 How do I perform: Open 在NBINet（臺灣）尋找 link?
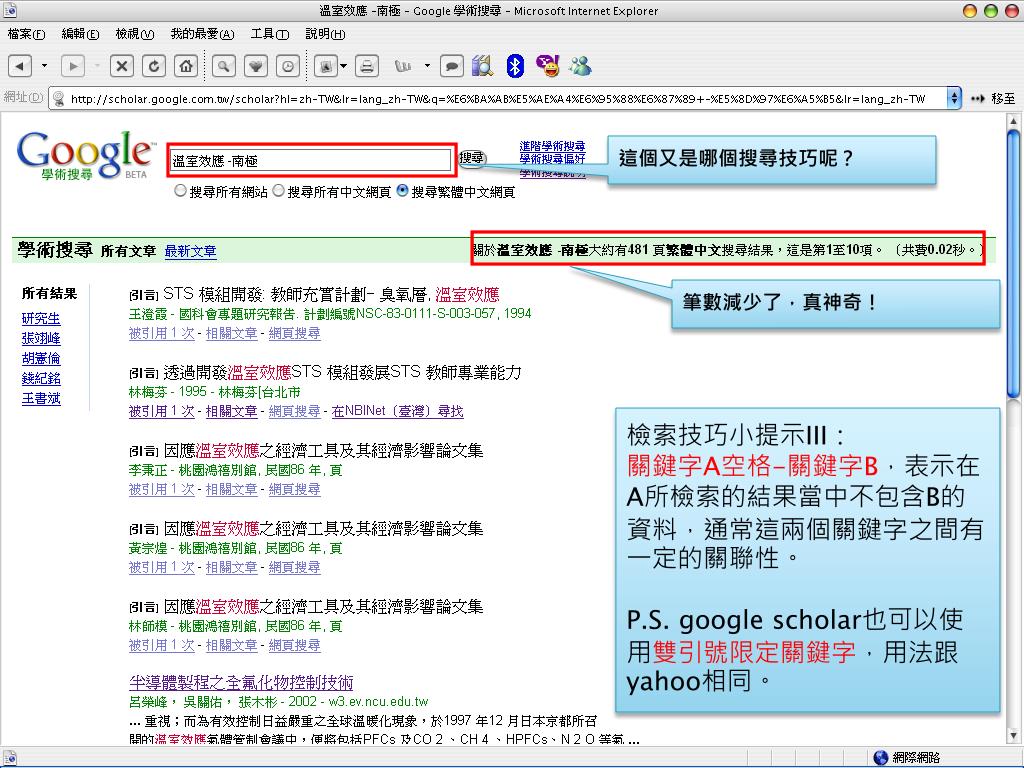click(397, 411)
